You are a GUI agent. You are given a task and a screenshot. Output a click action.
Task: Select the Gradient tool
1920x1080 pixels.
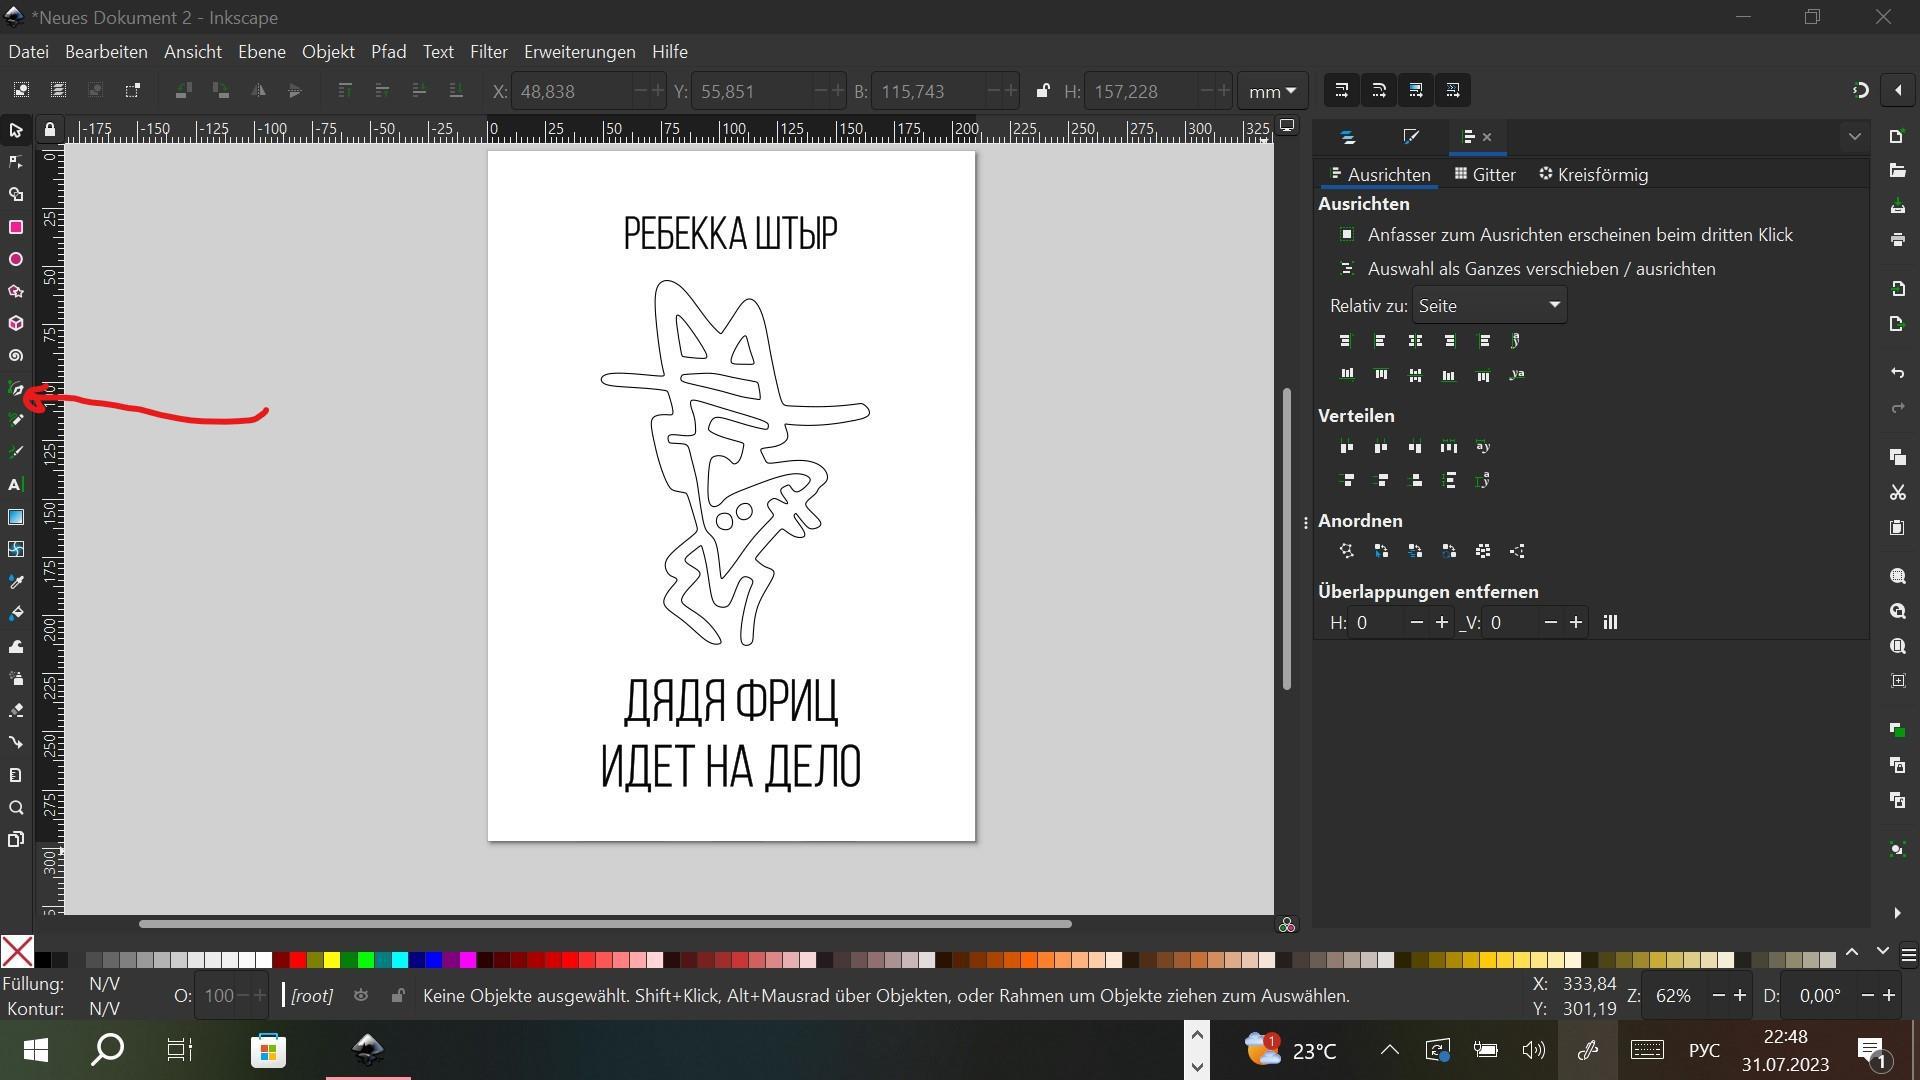point(16,517)
